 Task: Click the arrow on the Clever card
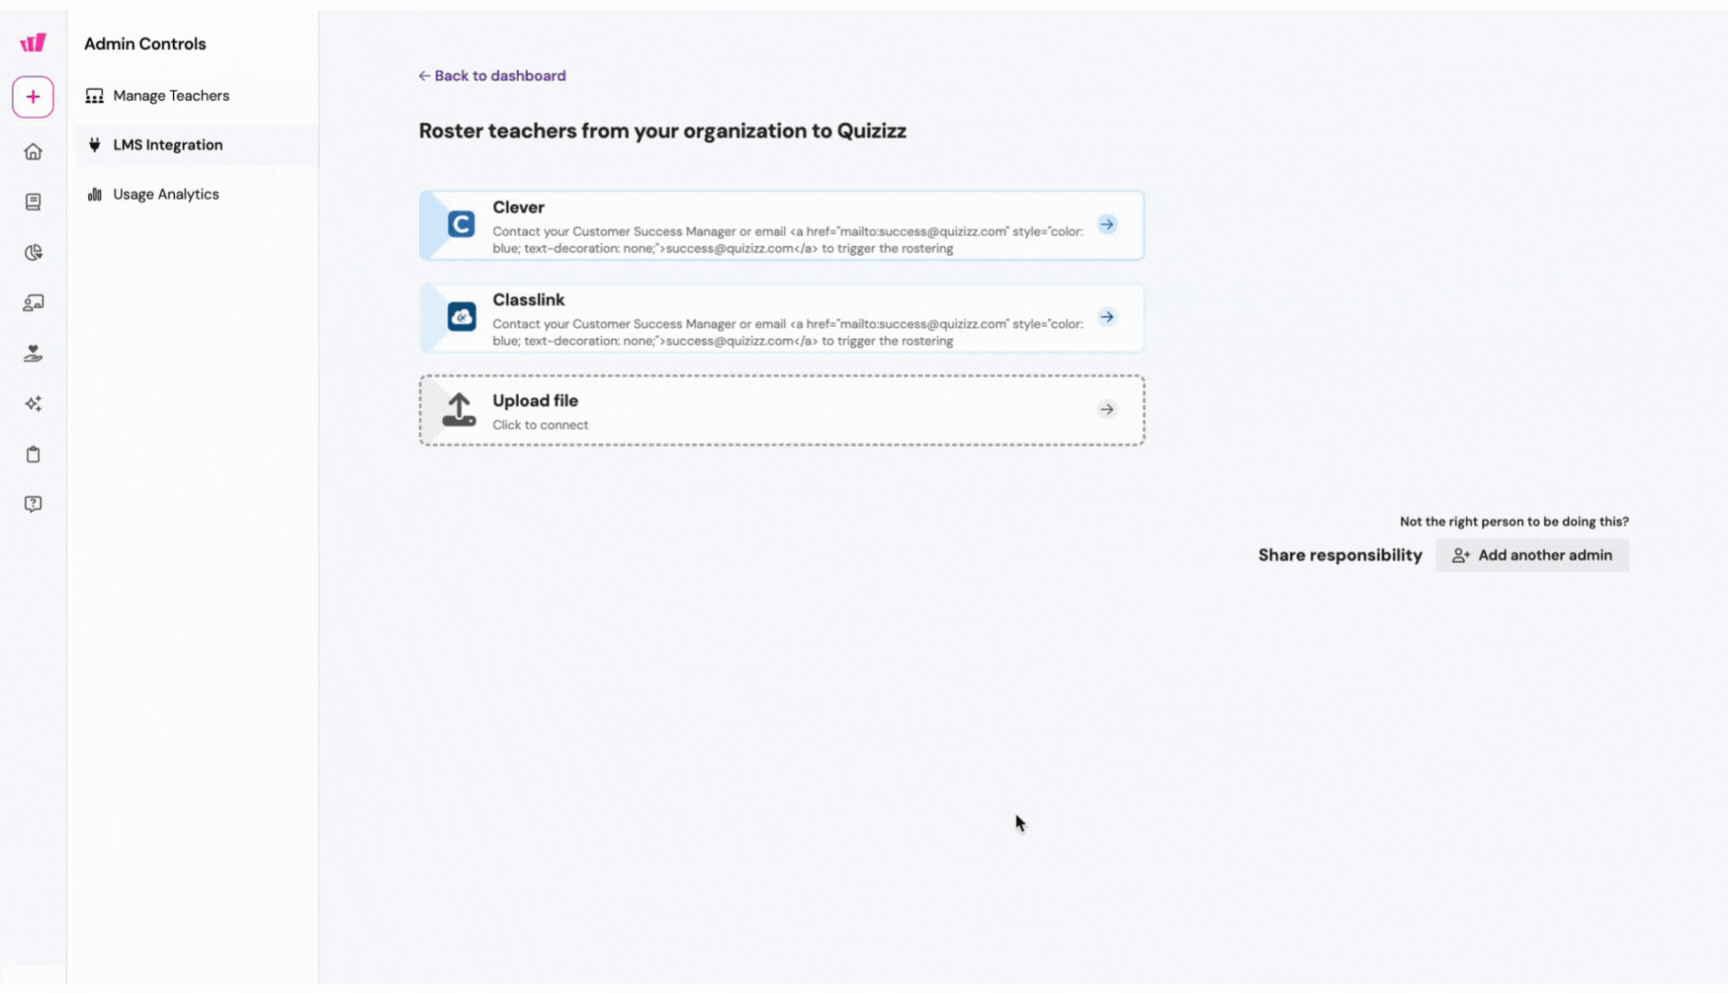tap(1107, 224)
